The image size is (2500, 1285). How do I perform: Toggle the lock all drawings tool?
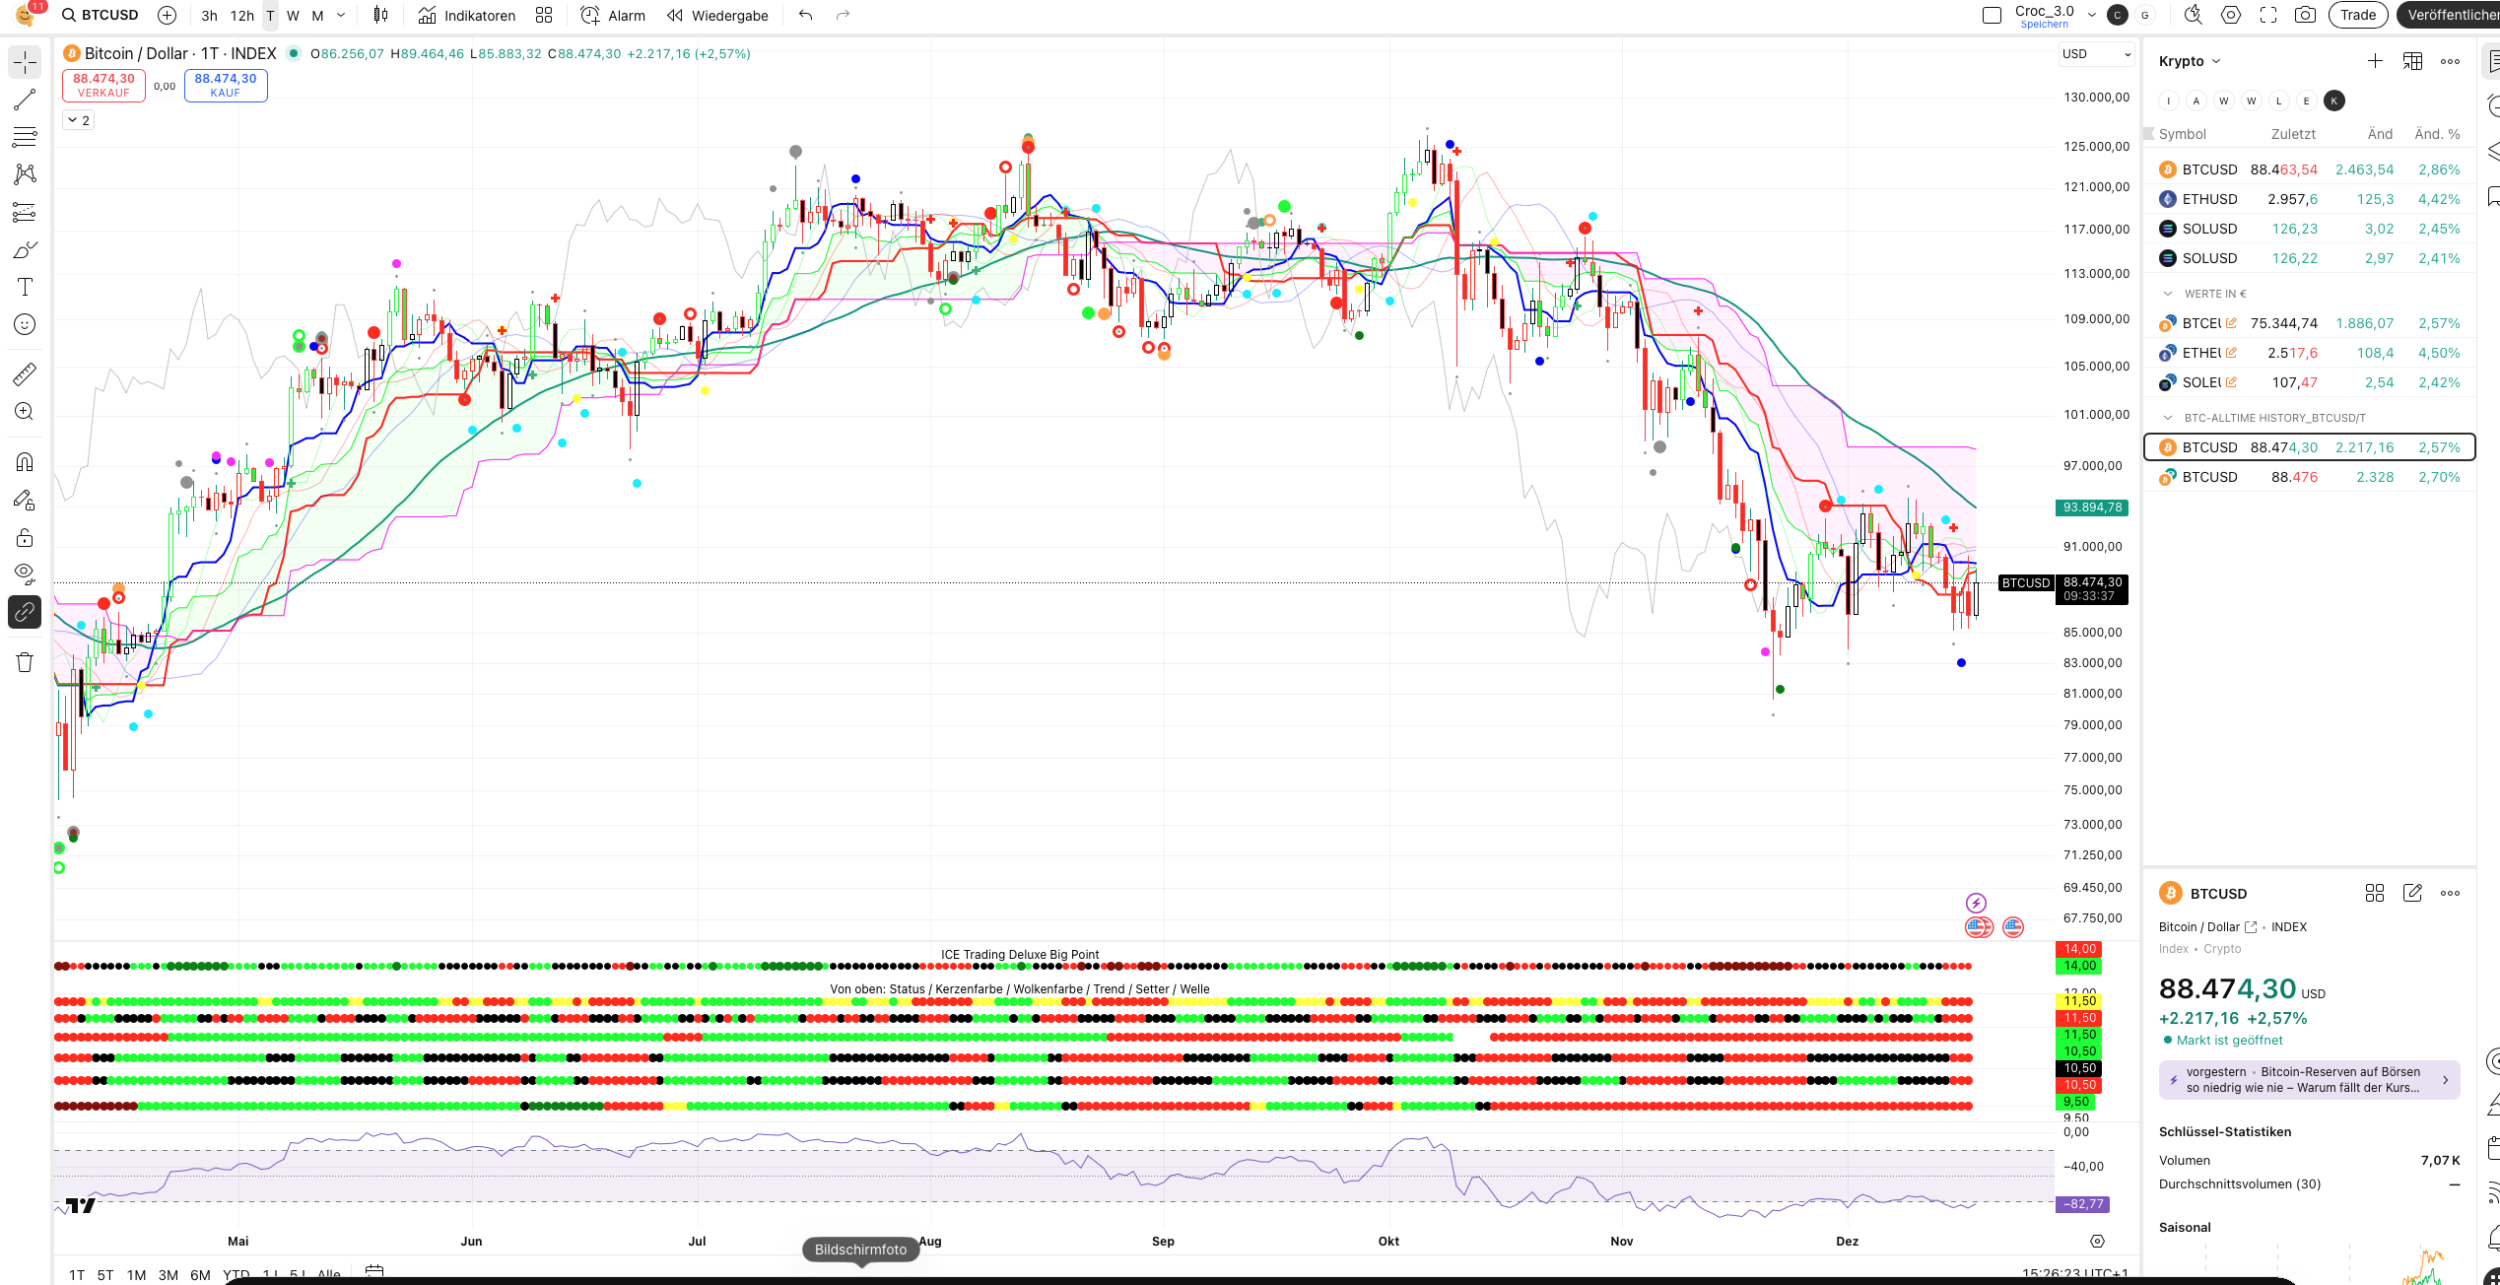pyautogui.click(x=25, y=538)
